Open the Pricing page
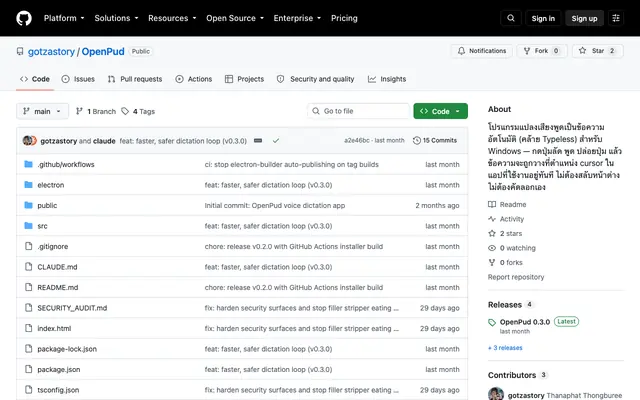This screenshot has width=640, height=400. (344, 18)
